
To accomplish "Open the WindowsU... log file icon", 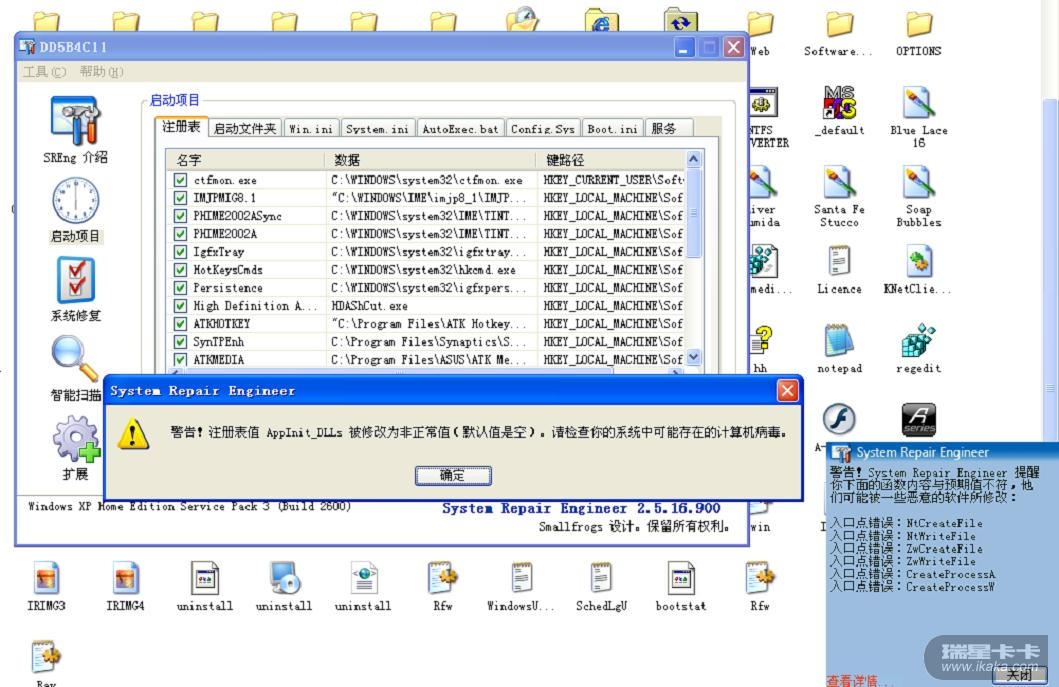I will (x=521, y=579).
